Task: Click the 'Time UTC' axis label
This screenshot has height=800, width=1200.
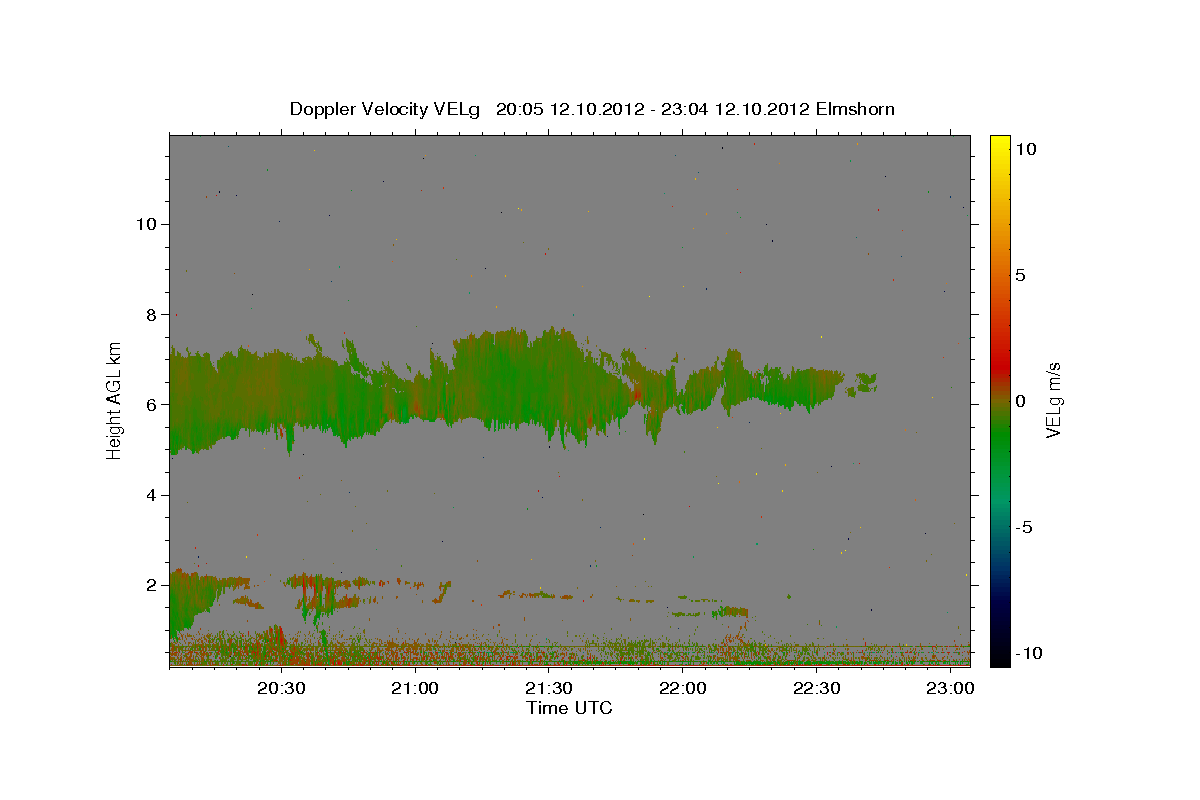Action: (x=569, y=708)
